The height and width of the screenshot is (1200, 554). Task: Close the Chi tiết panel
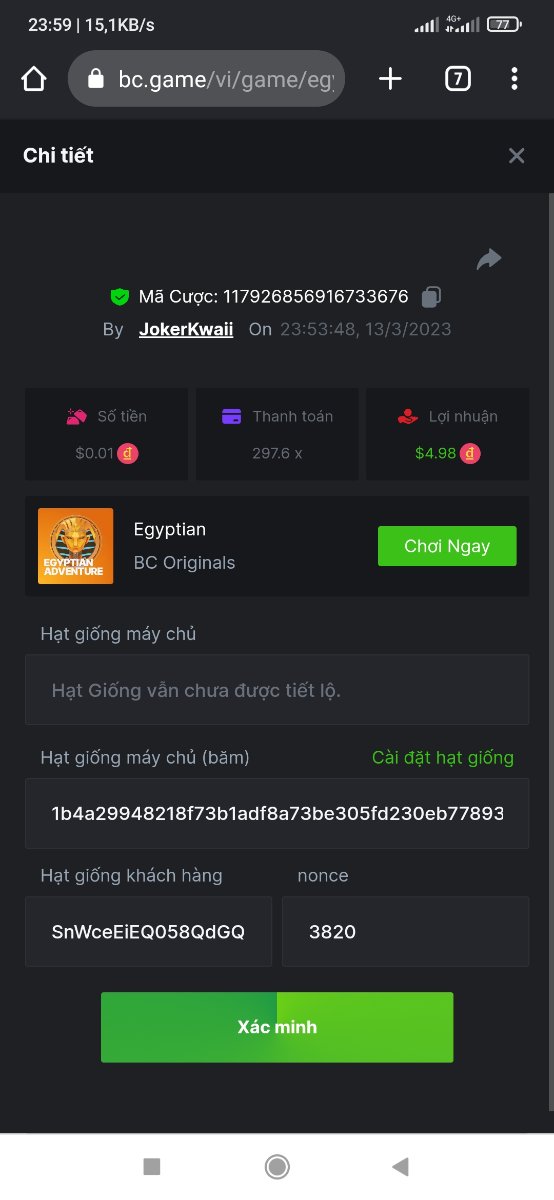tap(516, 155)
